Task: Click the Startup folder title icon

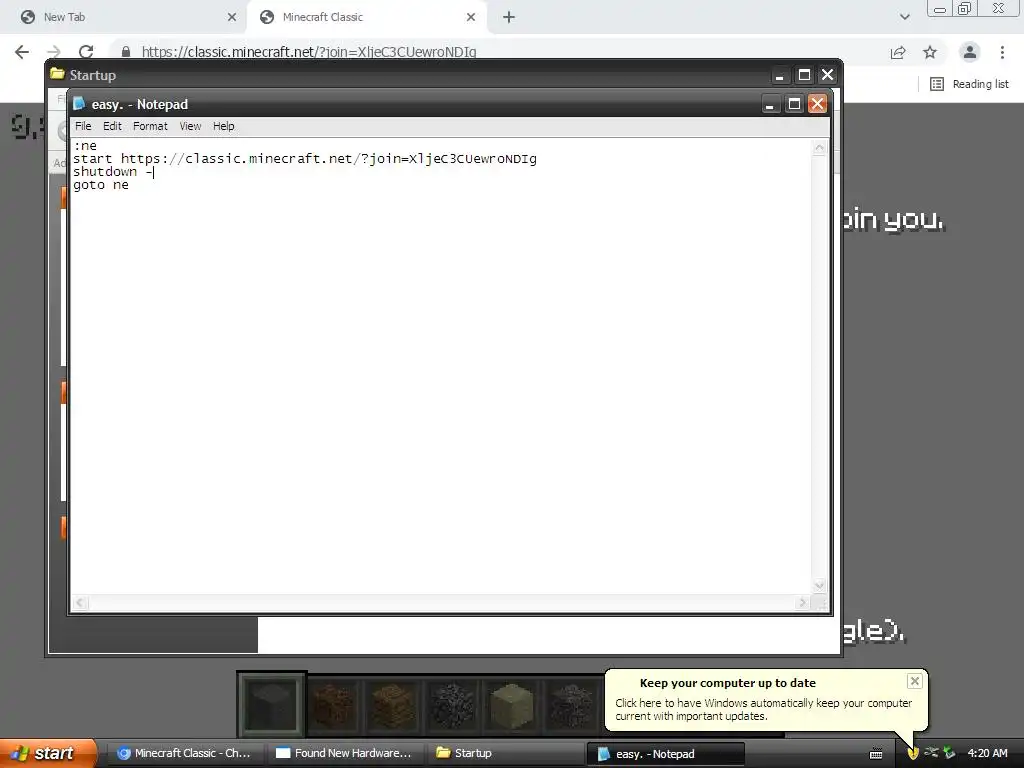Action: coord(57,74)
